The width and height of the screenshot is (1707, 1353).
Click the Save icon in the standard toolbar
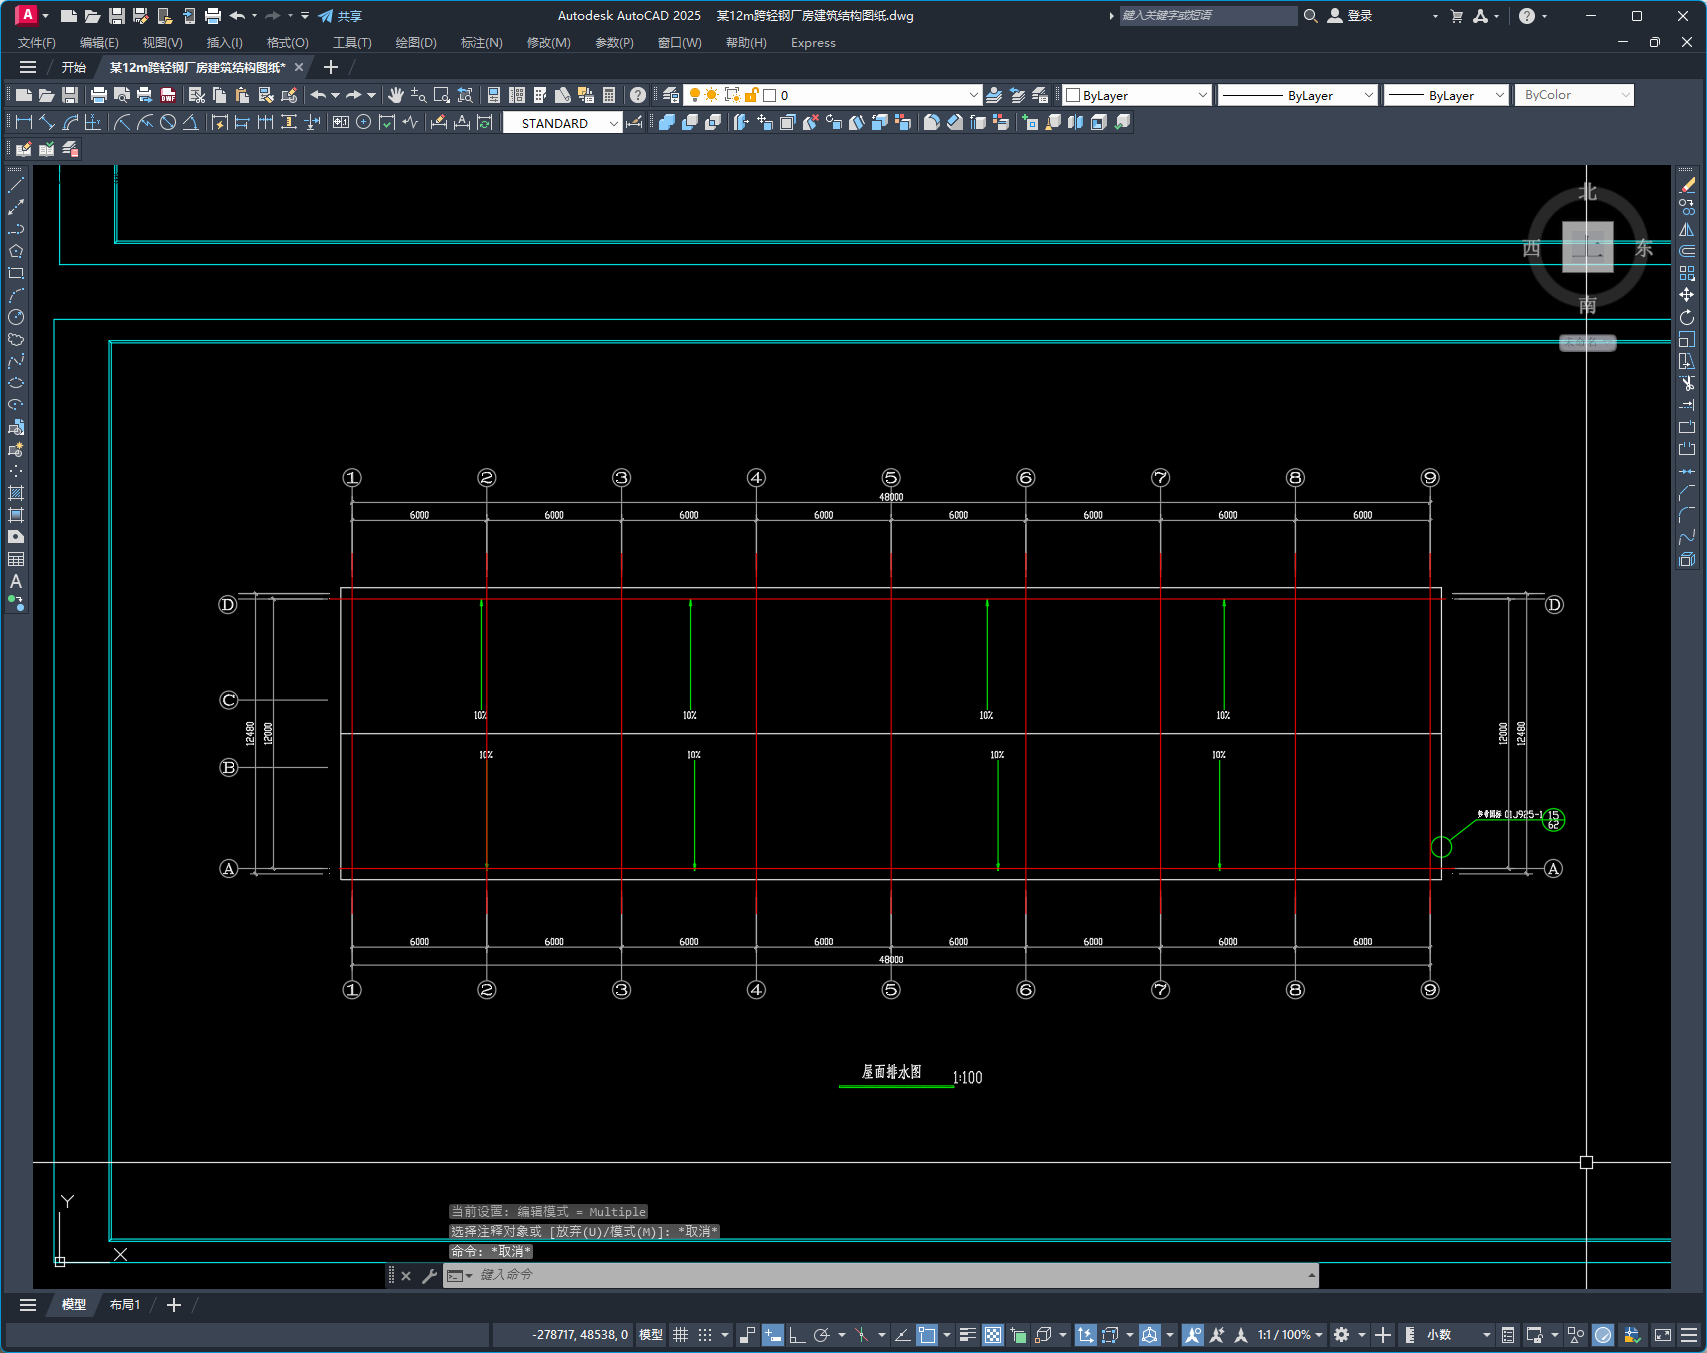click(x=70, y=95)
